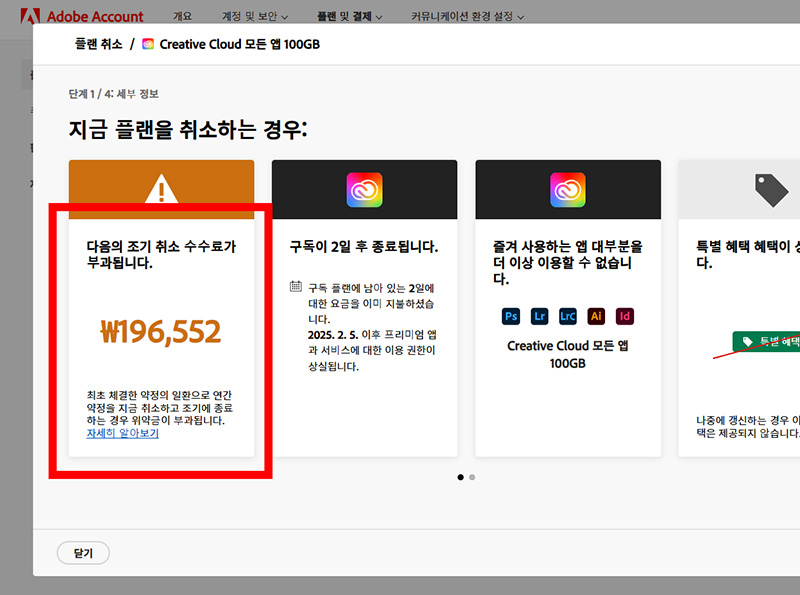The height and width of the screenshot is (595, 800).
Task: Click the ₩196,552 fee amount
Action: pyautogui.click(x=161, y=332)
